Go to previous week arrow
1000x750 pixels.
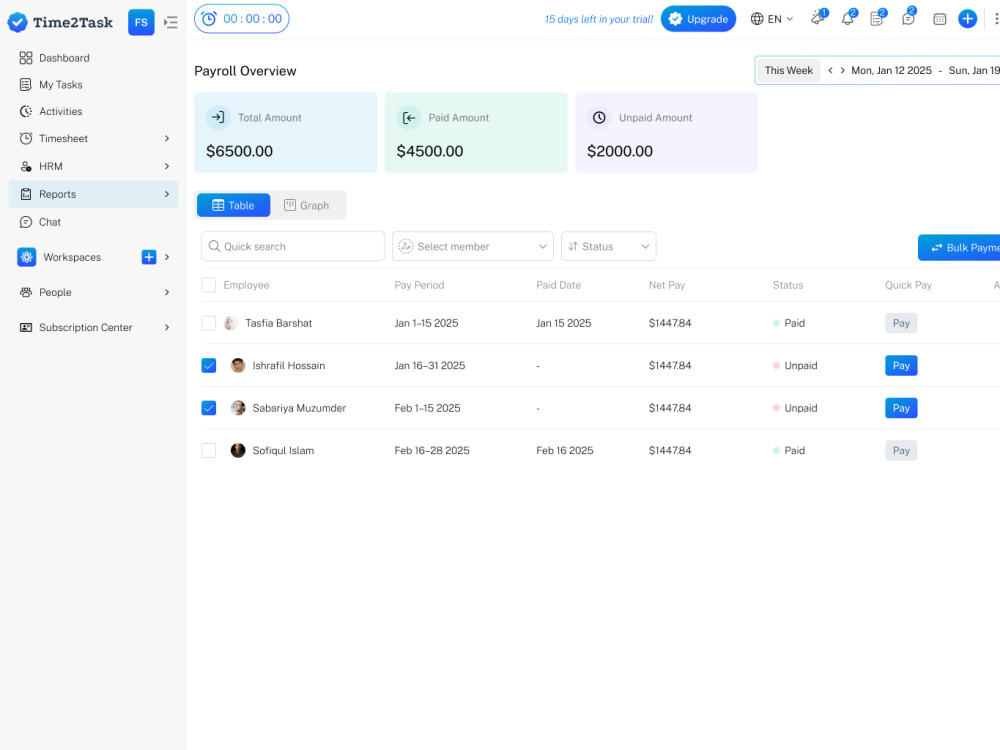tap(830, 70)
